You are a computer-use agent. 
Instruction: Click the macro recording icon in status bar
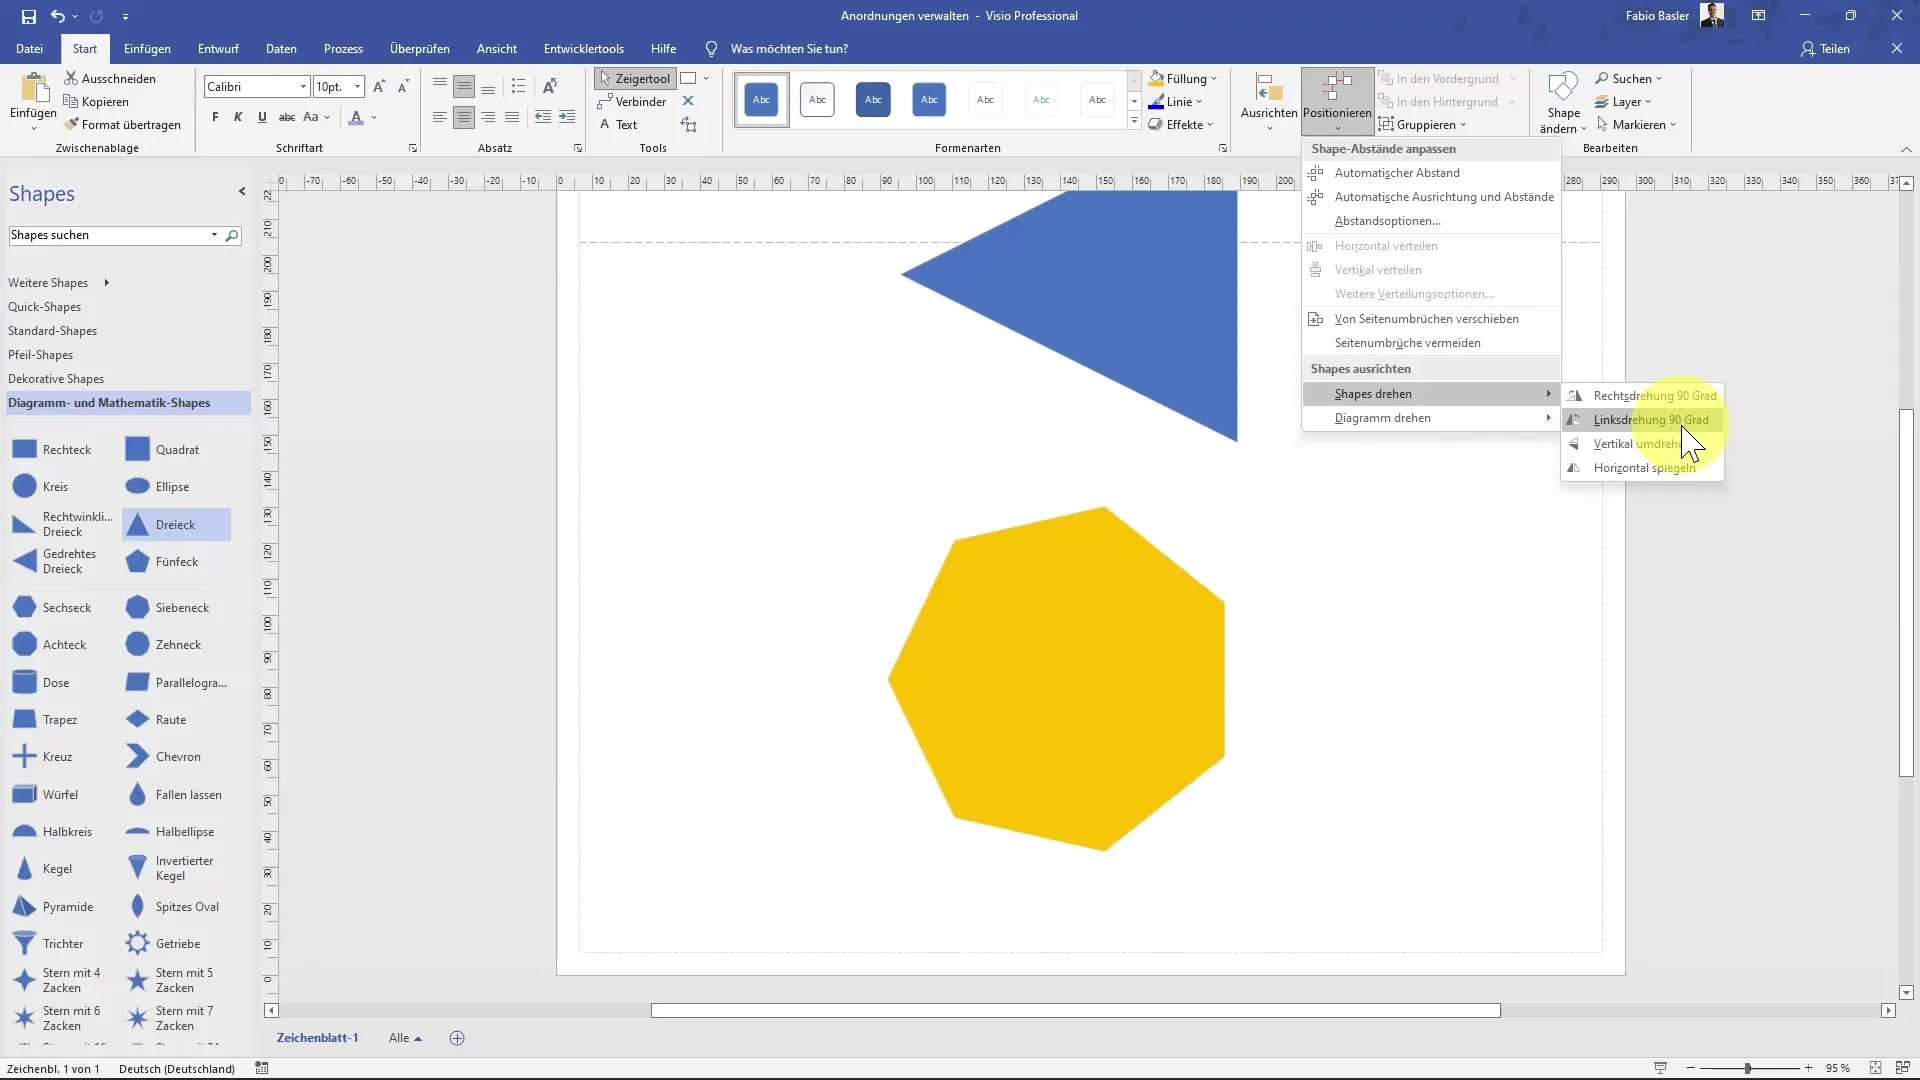coord(262,1068)
